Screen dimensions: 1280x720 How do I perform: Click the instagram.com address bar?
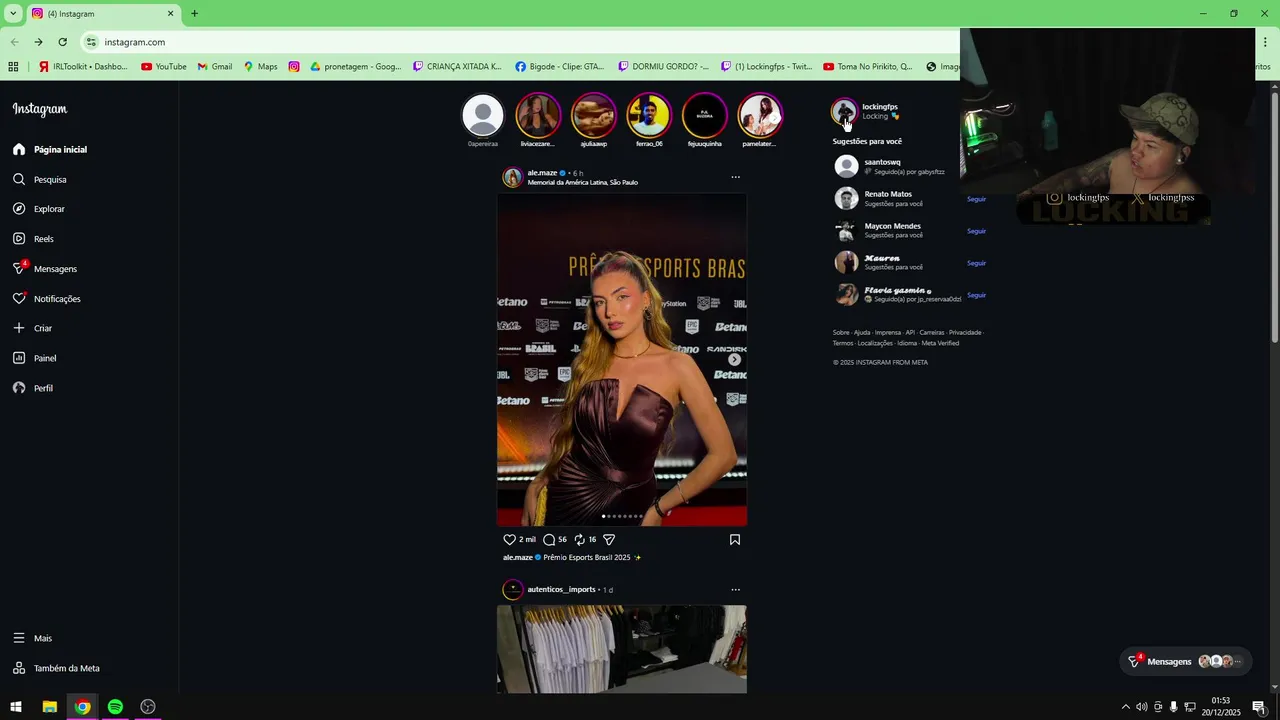coord(520,42)
